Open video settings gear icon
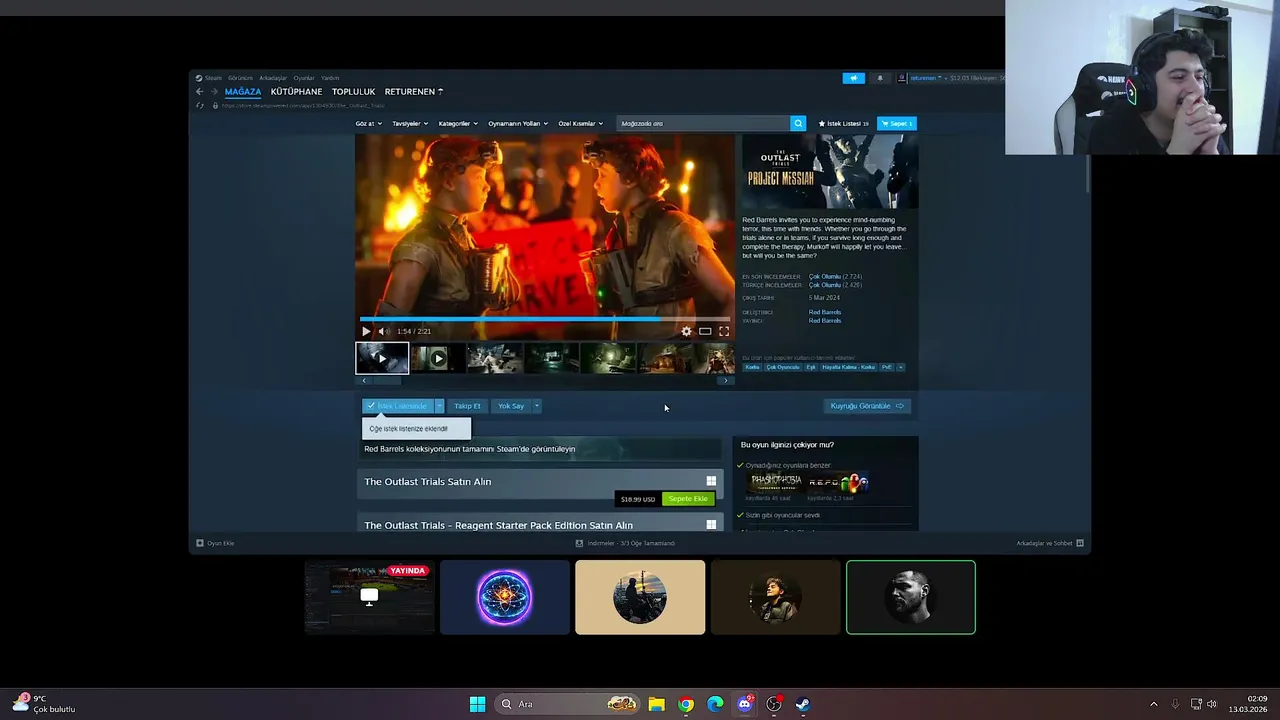 tap(686, 331)
